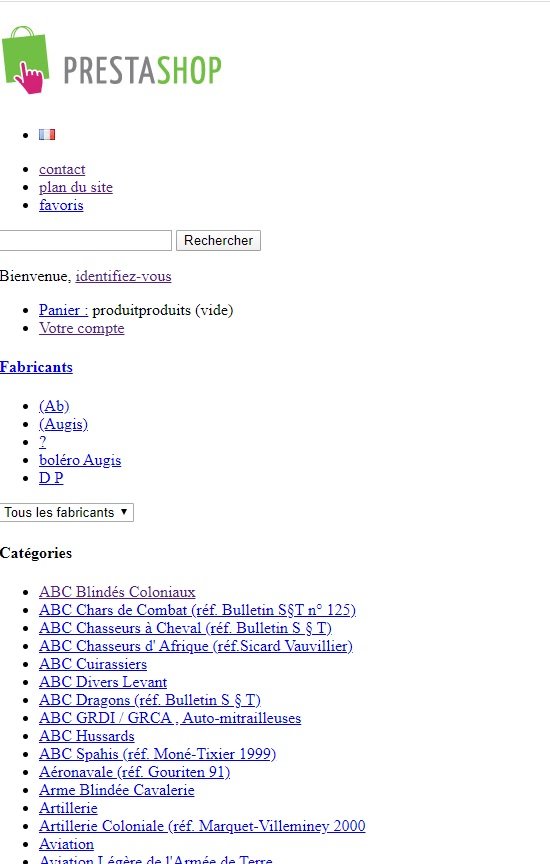
Task: Open ABC GRDI / GRCA Auto-mitrailleuses category
Action: (170, 718)
